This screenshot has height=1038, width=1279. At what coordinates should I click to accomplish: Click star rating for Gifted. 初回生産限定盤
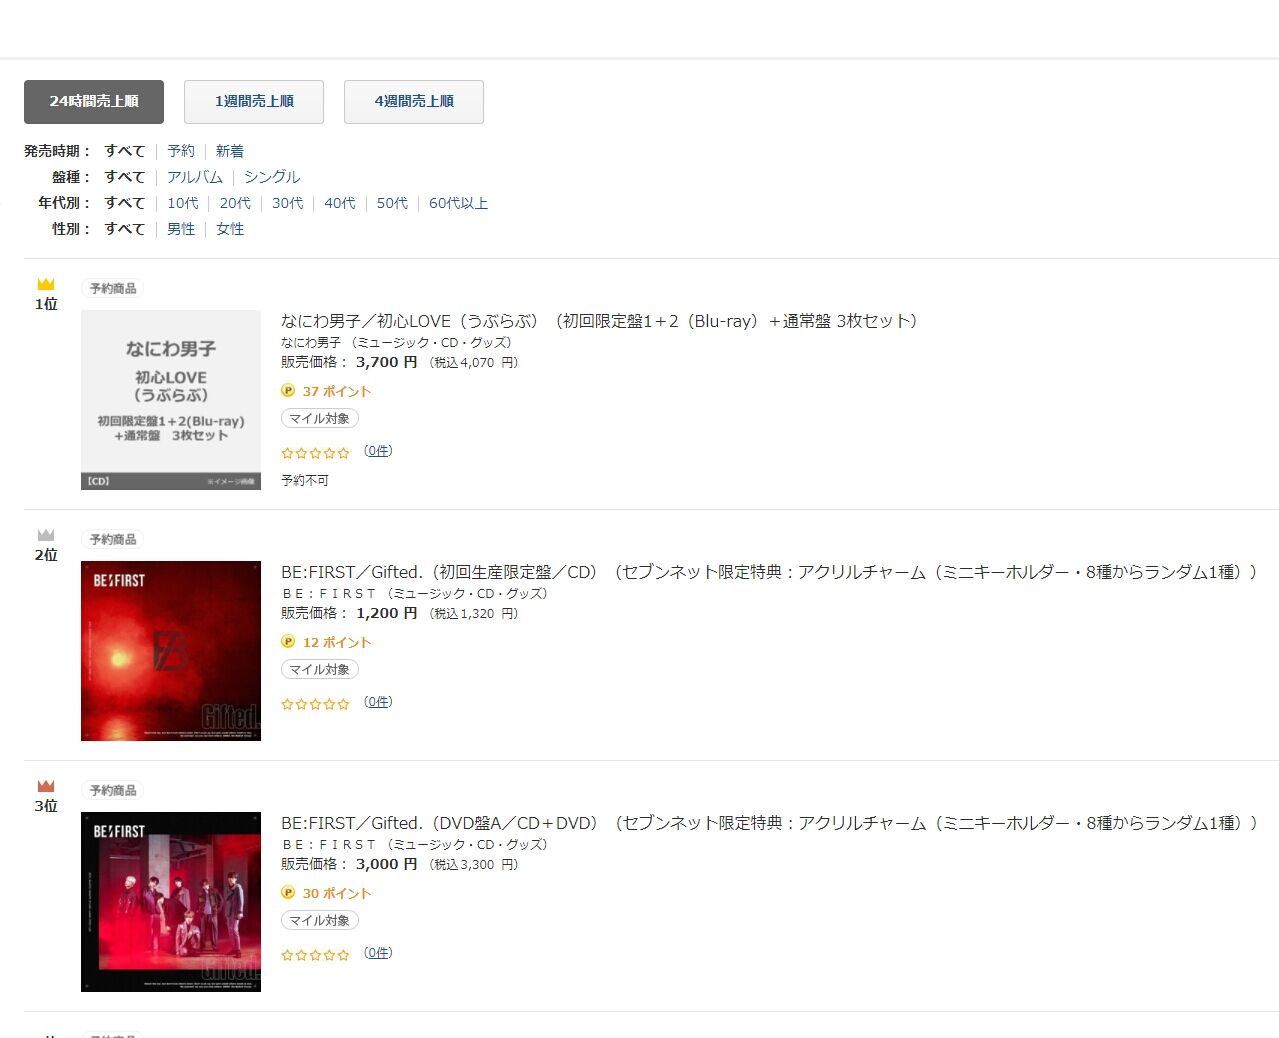pos(316,704)
